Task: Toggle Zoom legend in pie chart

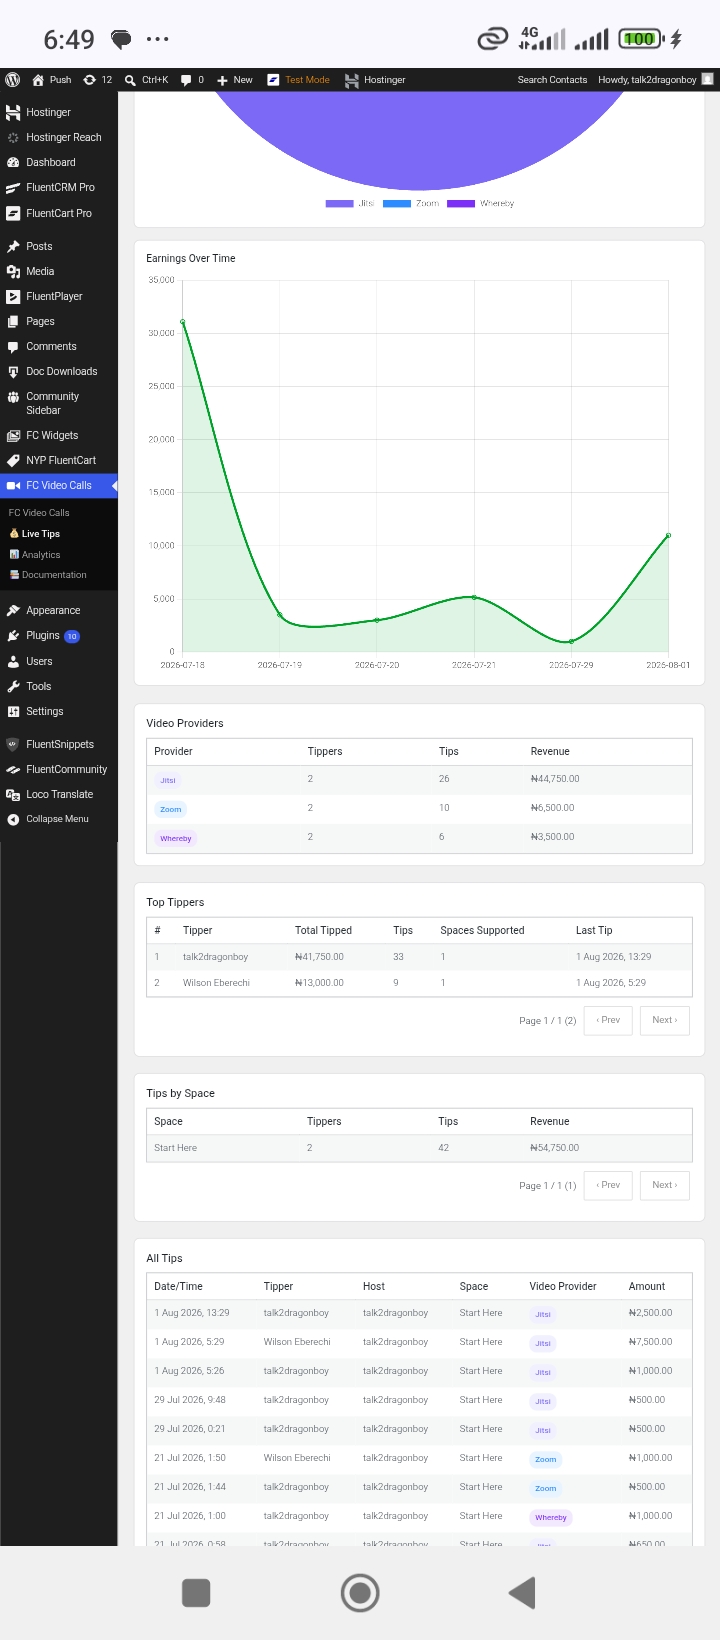Action: coord(411,203)
